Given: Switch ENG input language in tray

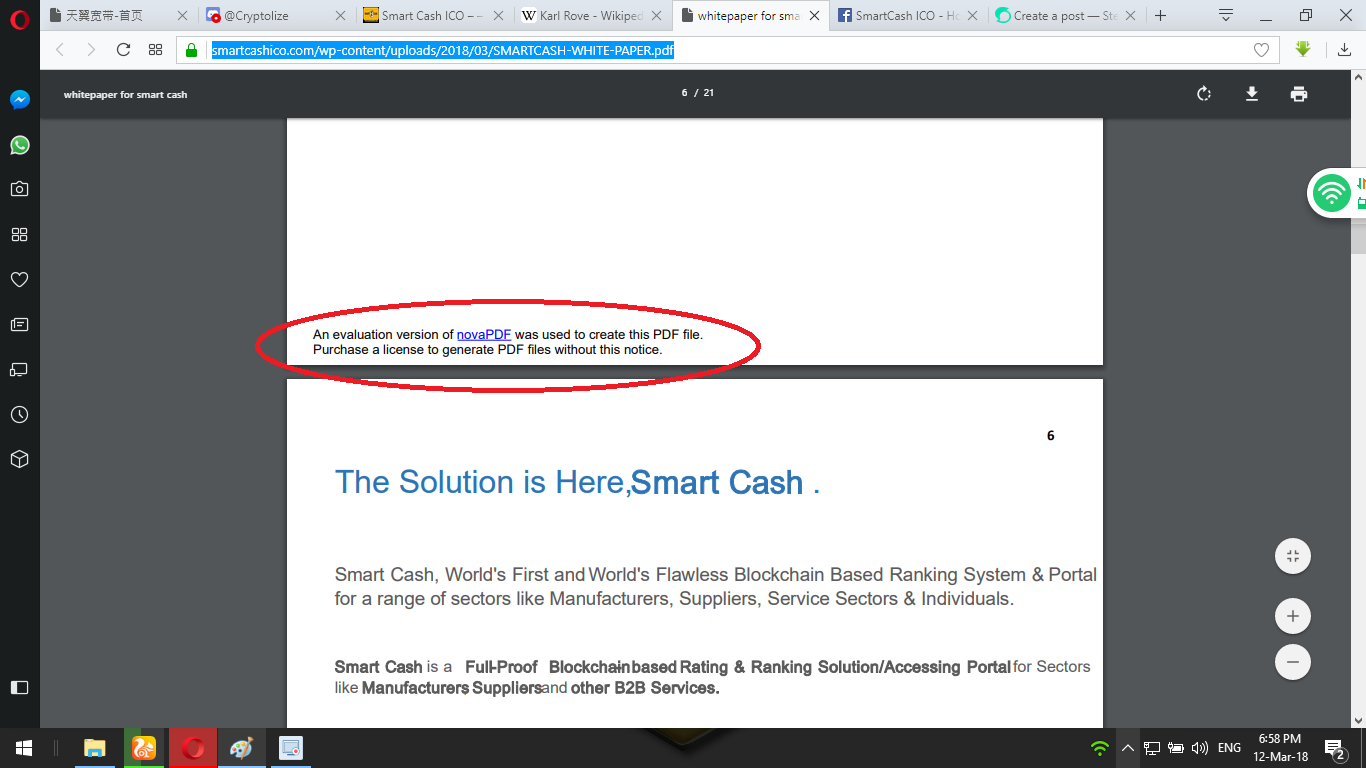Looking at the screenshot, I should click(x=1230, y=748).
